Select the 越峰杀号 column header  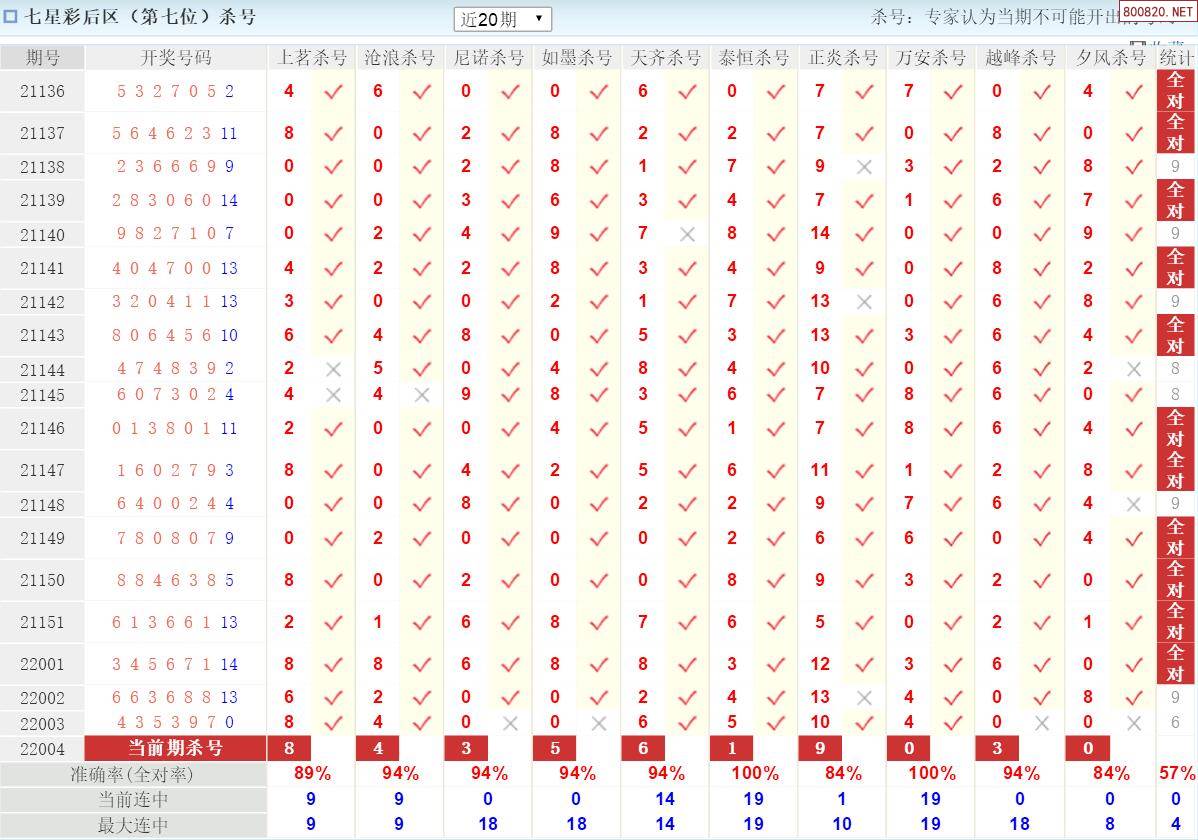coord(1020,57)
